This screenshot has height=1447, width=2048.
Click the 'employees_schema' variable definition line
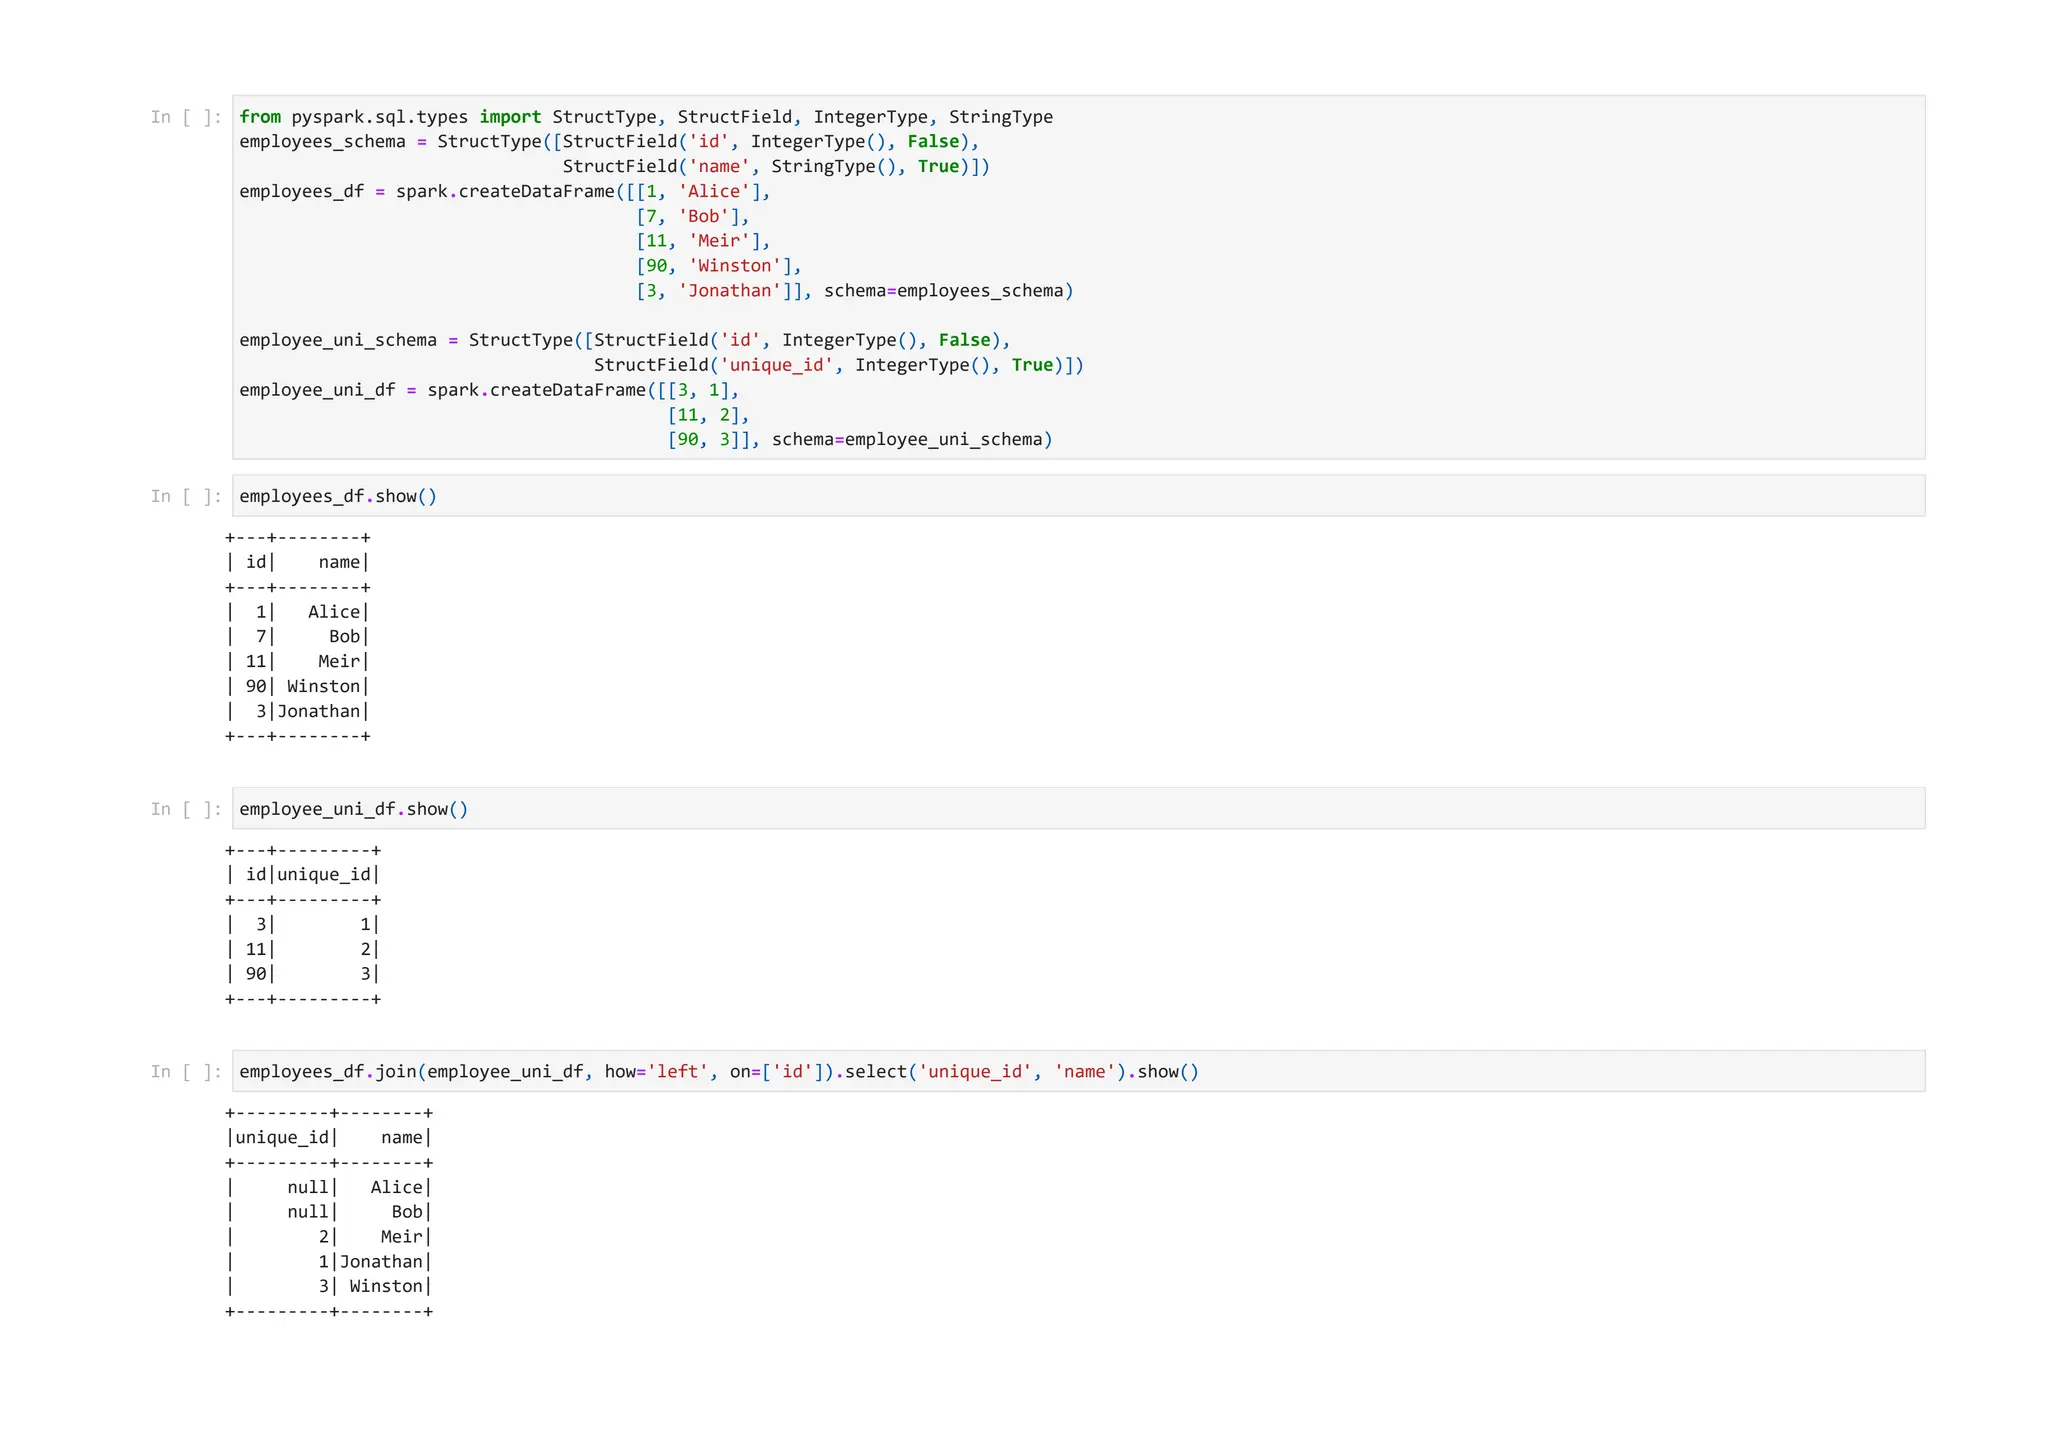[609, 141]
